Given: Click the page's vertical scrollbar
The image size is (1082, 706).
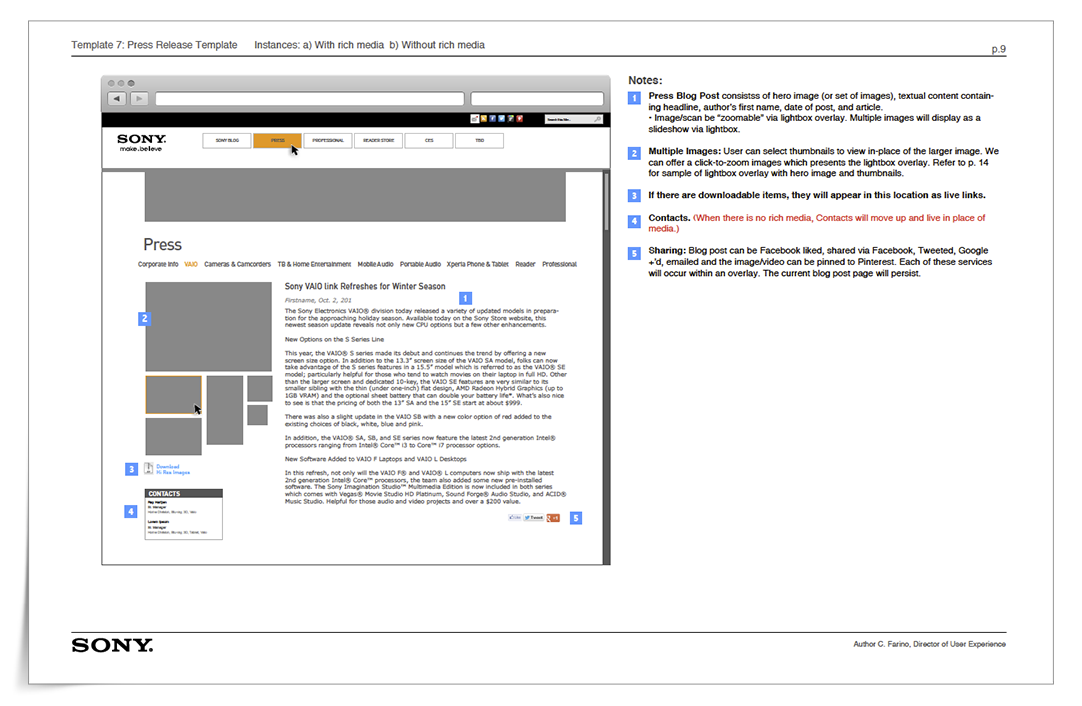Looking at the screenshot, I should tap(607, 368).
